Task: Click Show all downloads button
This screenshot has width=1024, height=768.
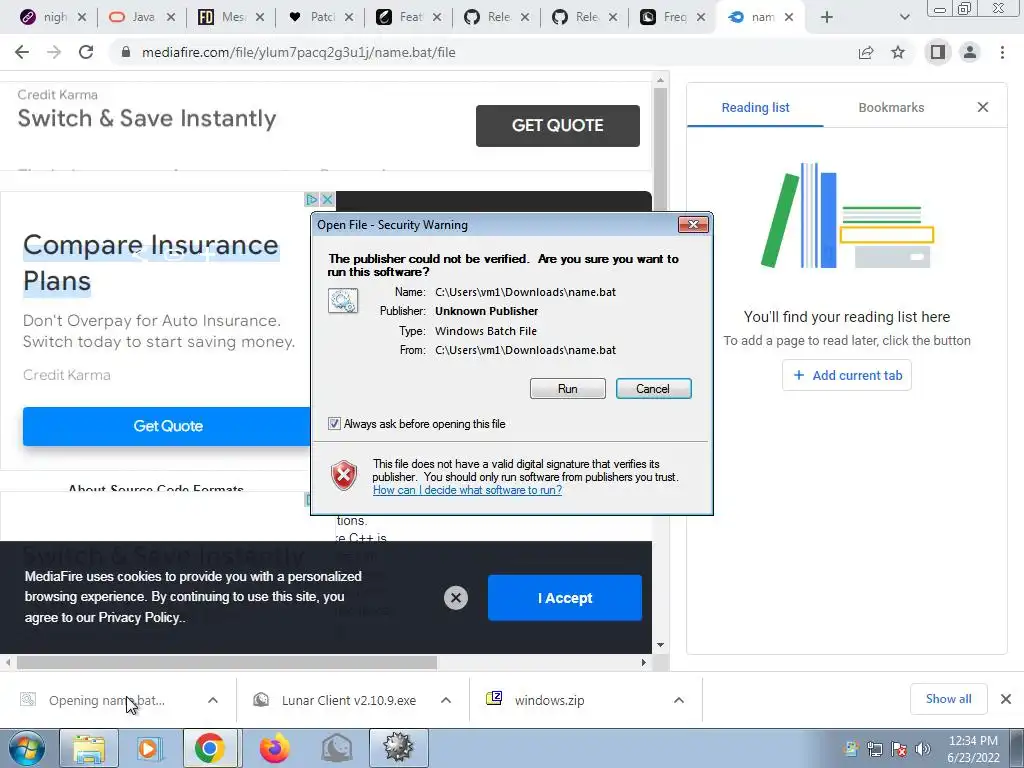Action: [x=948, y=699]
